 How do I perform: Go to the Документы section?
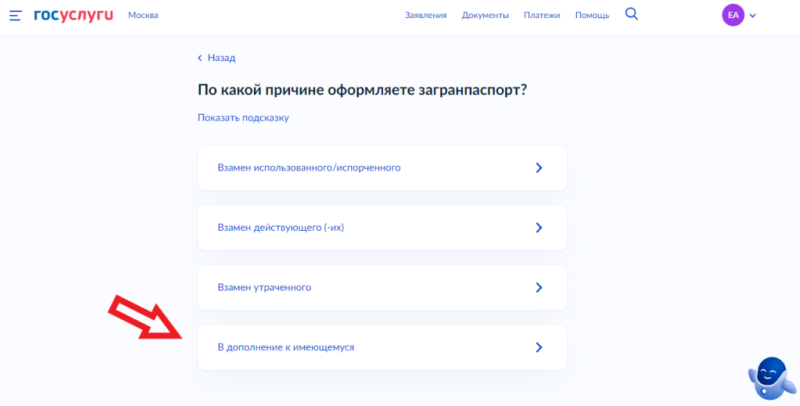click(x=485, y=16)
